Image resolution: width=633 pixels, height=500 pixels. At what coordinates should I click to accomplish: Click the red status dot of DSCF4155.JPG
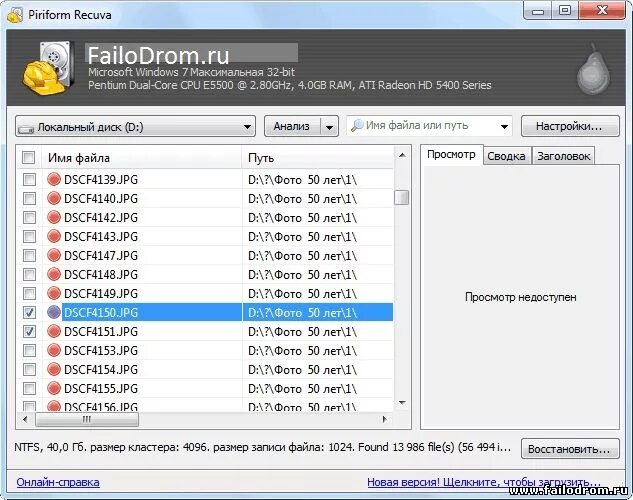[x=54, y=388]
